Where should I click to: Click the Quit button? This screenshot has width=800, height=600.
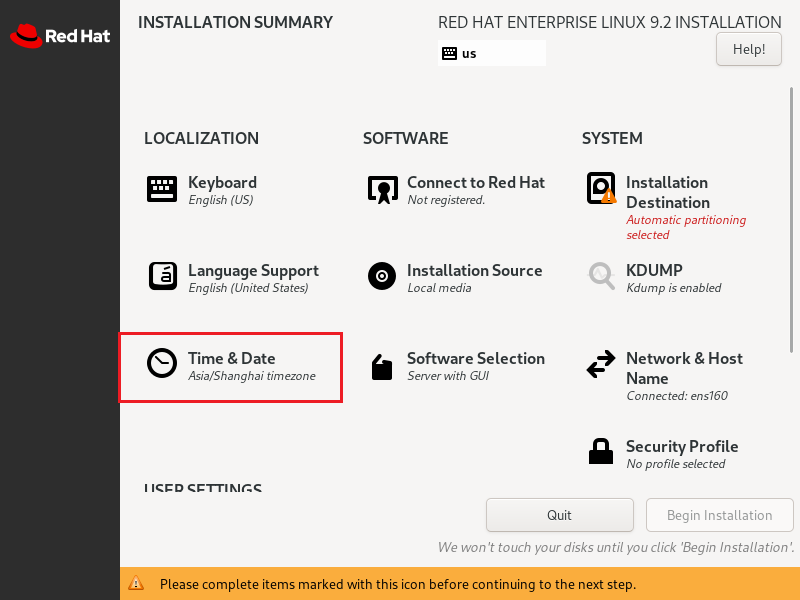(x=560, y=515)
